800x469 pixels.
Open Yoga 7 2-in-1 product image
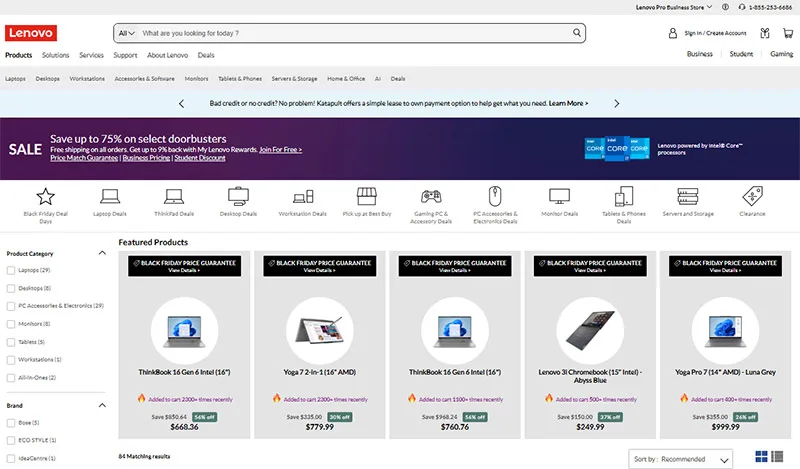(320, 331)
